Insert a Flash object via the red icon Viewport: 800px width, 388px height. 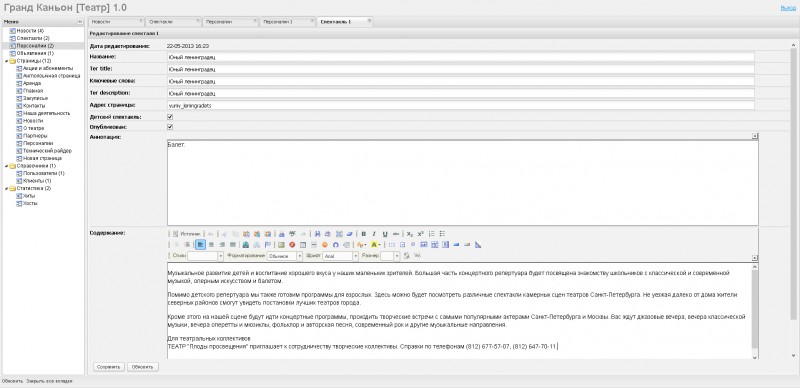(292, 245)
